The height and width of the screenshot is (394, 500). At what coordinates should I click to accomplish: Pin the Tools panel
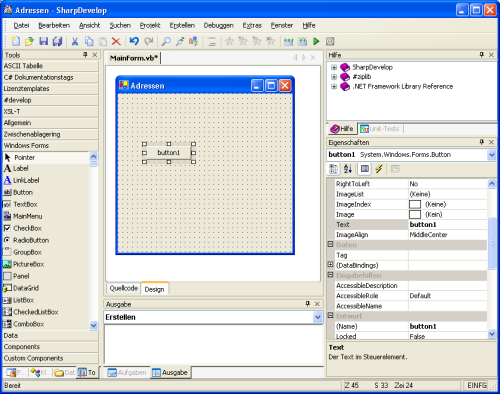(x=85, y=55)
